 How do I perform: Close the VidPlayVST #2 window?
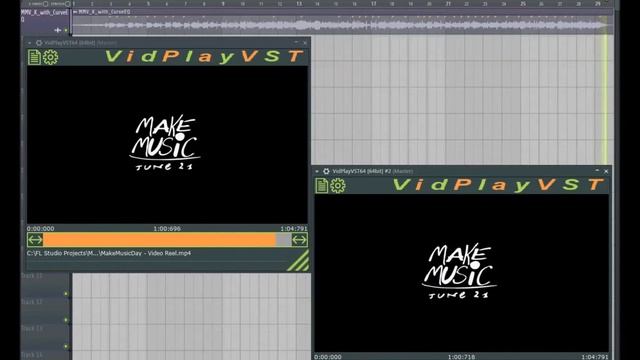606,171
